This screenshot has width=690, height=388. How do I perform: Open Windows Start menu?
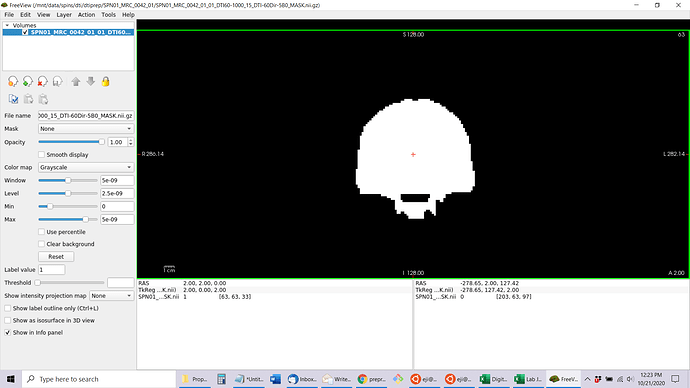(x=11, y=379)
